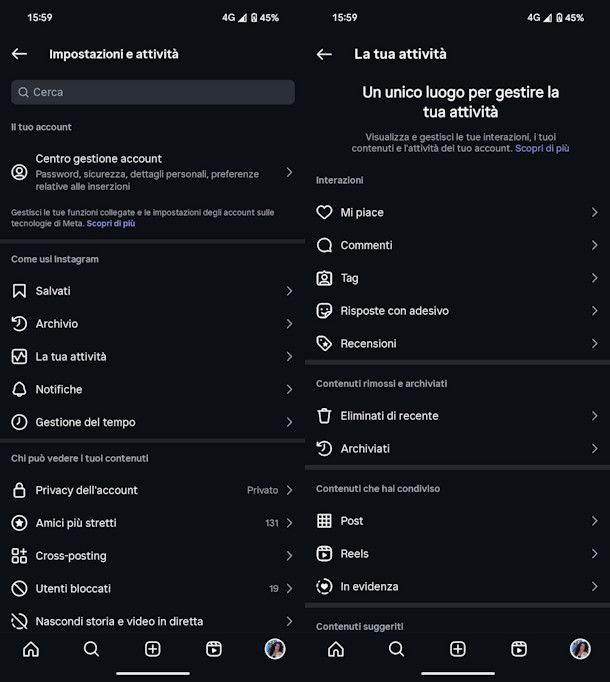Open the right Search tab
This screenshot has height=682, width=610.
396,649
